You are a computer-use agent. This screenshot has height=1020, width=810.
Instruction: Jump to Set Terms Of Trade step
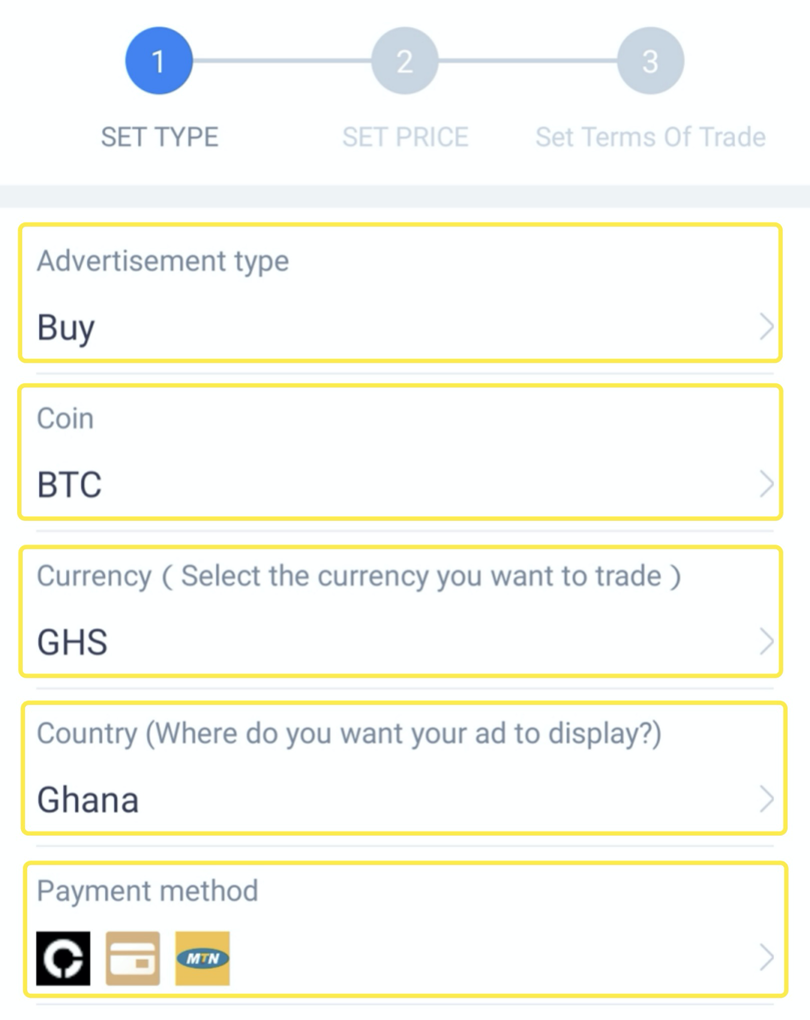tap(650, 137)
